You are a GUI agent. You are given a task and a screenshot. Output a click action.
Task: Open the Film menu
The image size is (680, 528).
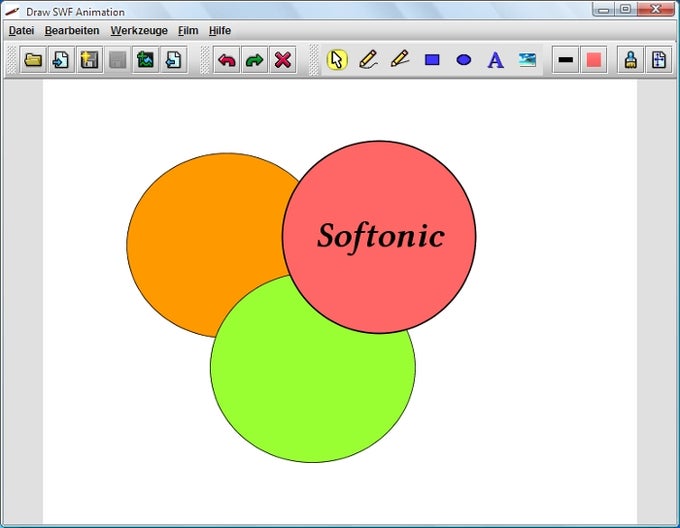[188, 31]
